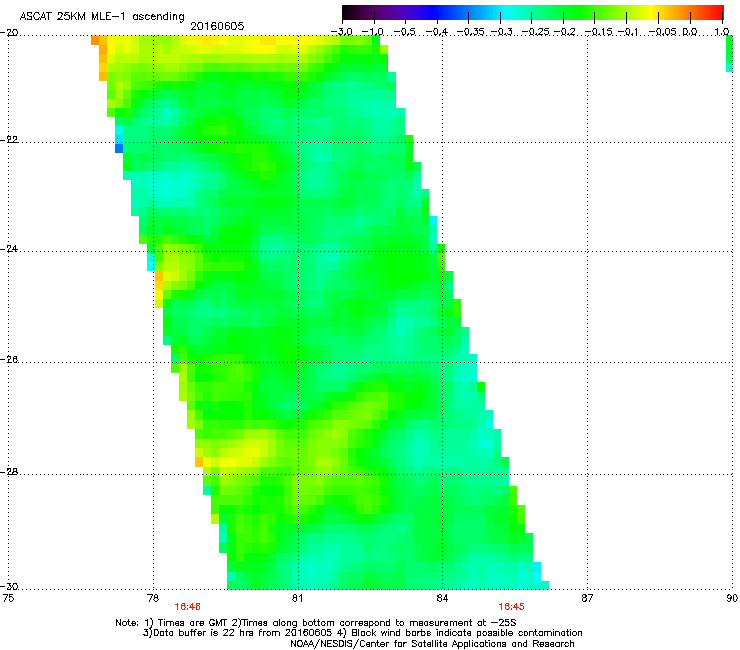Screen dimensions: 740x650
Task: Pick the cyan section of the color scale
Action: pyautogui.click(x=505, y=12)
